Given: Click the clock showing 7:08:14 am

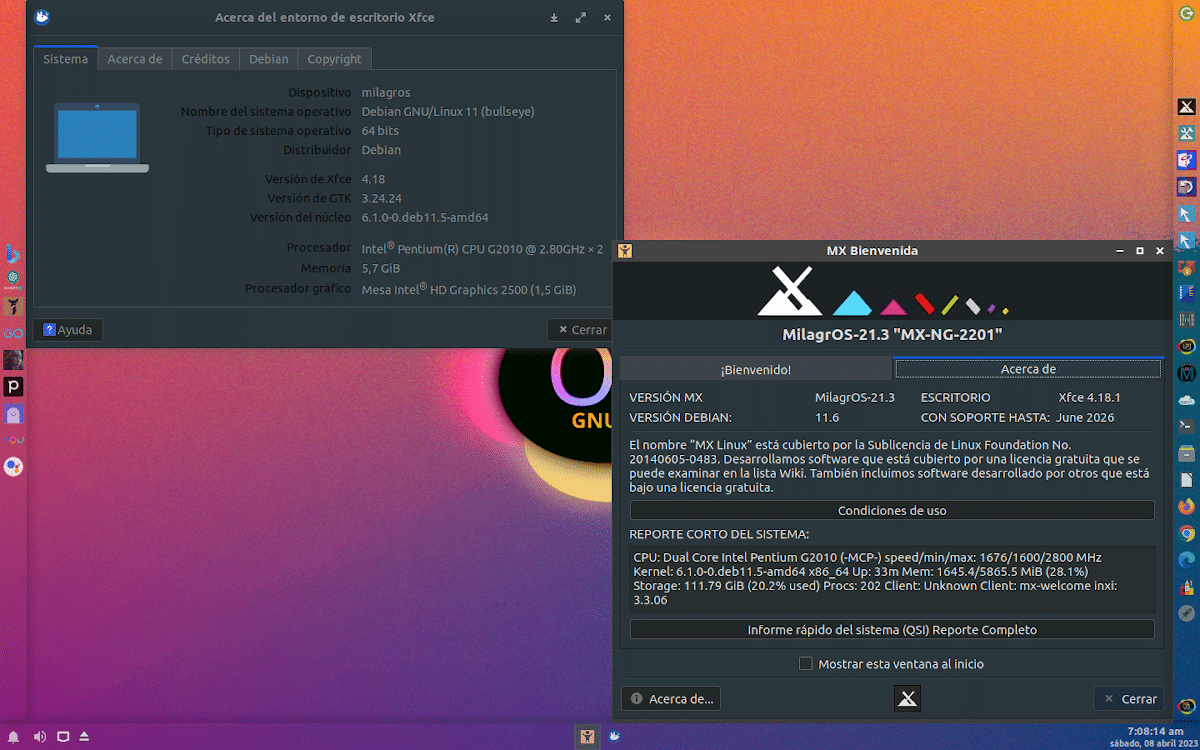Looking at the screenshot, I should [x=1155, y=731].
